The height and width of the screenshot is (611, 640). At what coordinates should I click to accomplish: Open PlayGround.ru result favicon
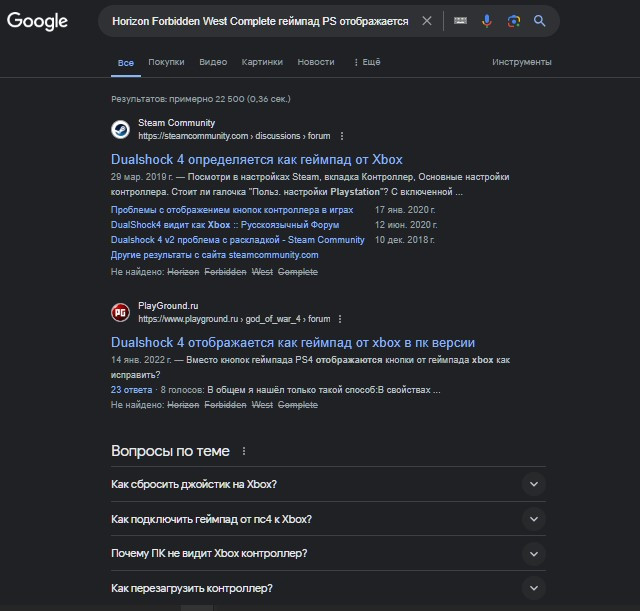pyautogui.click(x=120, y=313)
